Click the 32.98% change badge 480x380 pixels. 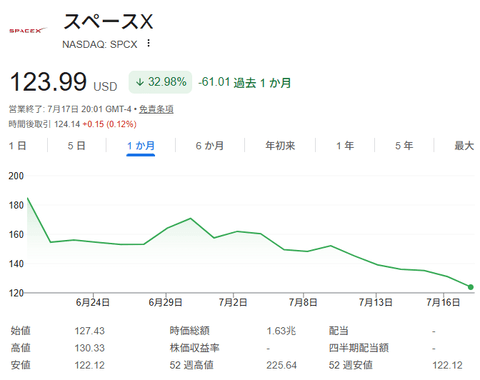[160, 82]
